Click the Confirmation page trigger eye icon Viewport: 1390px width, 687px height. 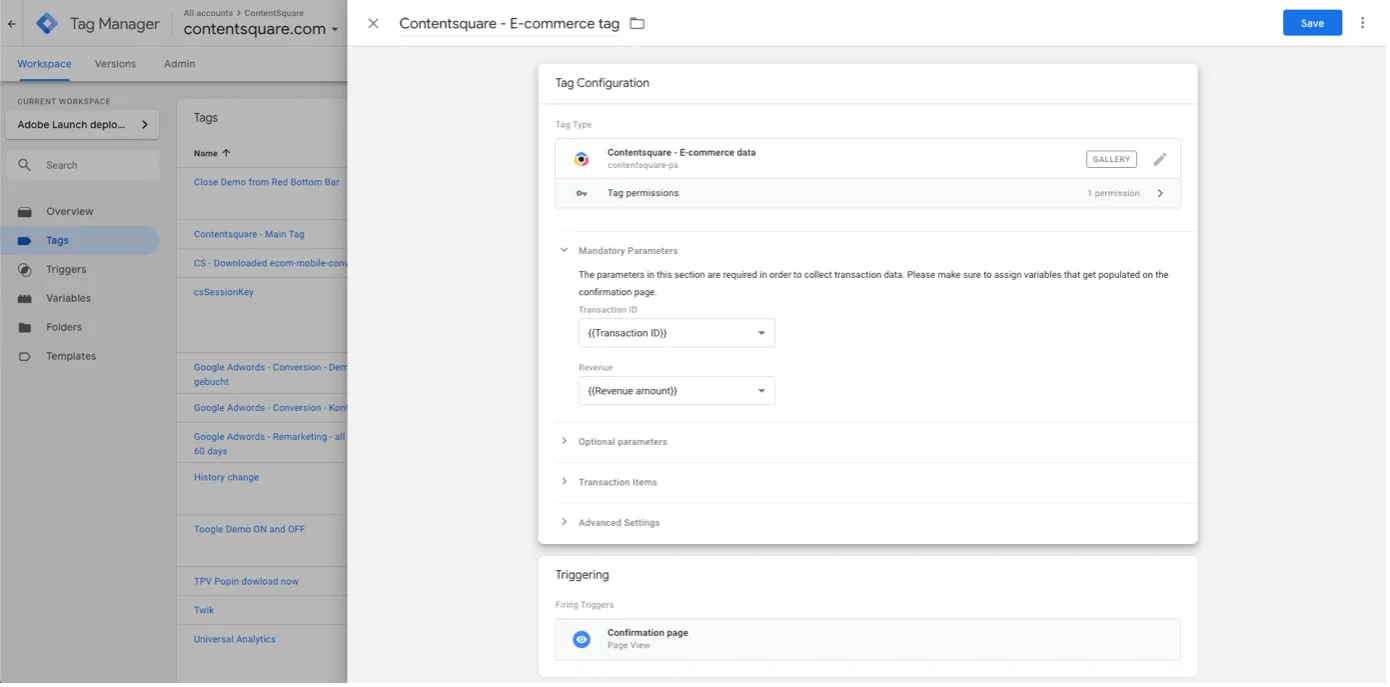581,639
